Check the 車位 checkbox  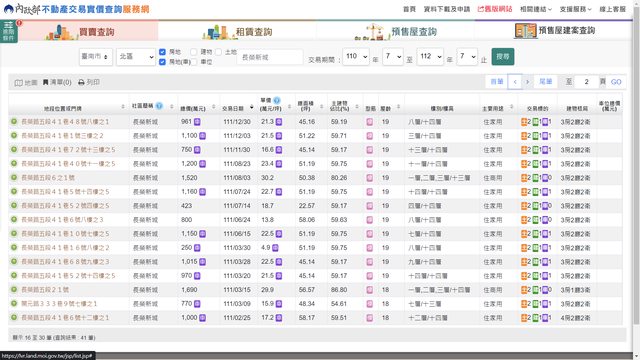coord(194,62)
